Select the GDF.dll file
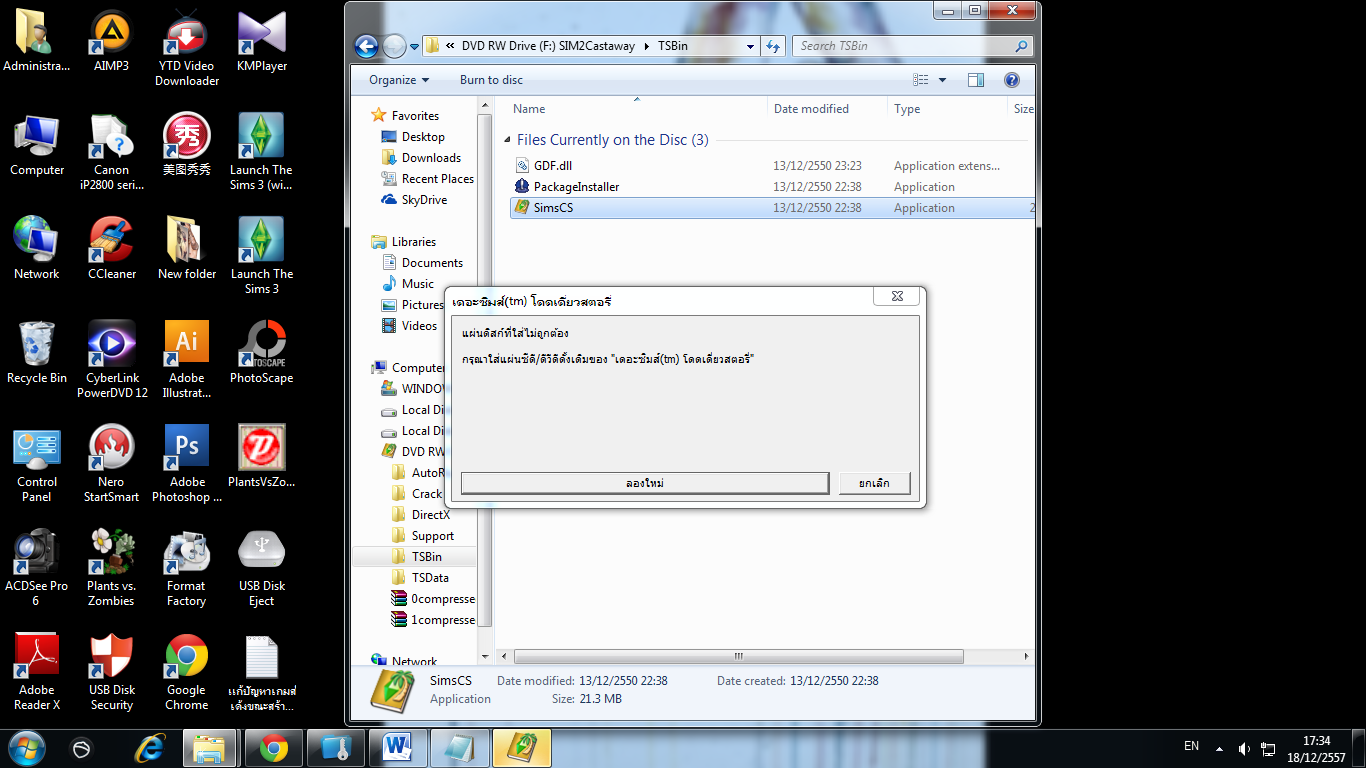 553,166
